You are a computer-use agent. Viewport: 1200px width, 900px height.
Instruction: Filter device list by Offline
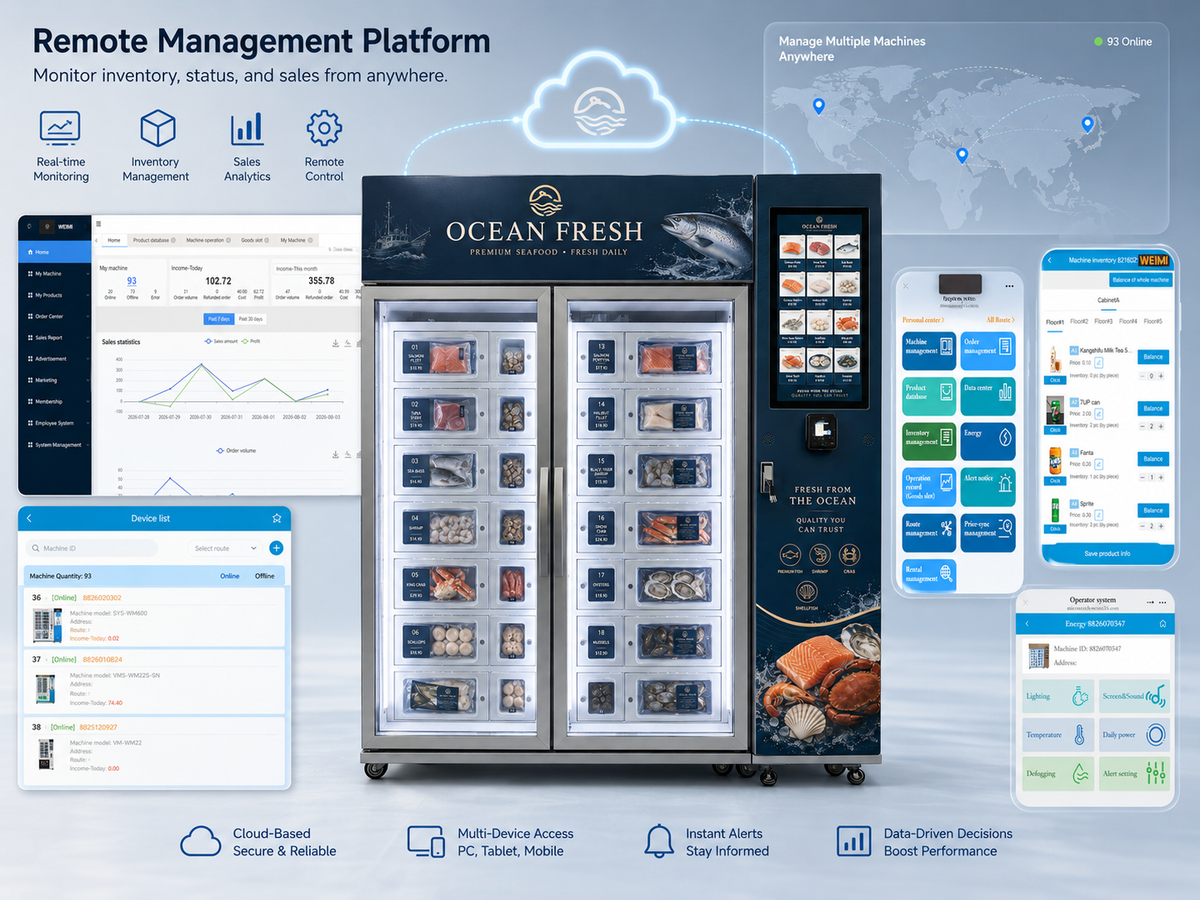tap(264, 576)
